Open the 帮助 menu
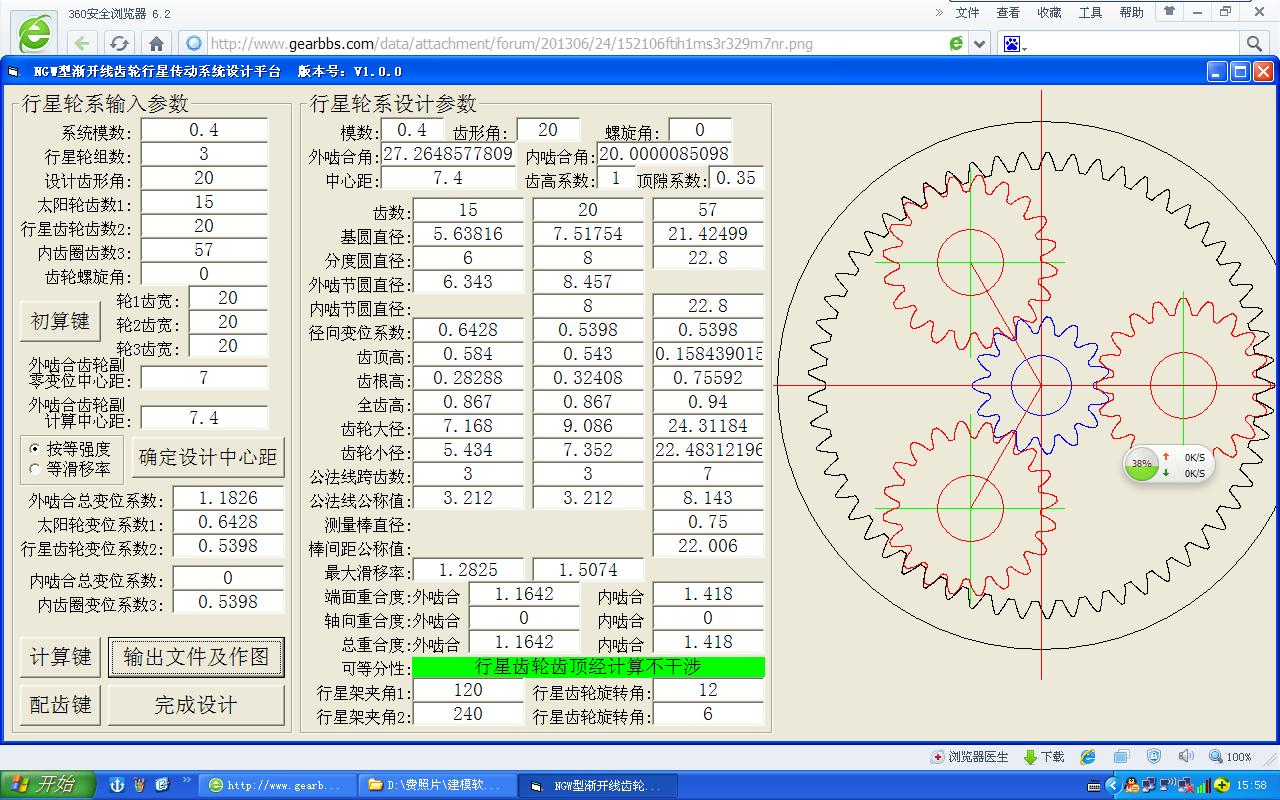The height and width of the screenshot is (800, 1280). (x=1131, y=13)
